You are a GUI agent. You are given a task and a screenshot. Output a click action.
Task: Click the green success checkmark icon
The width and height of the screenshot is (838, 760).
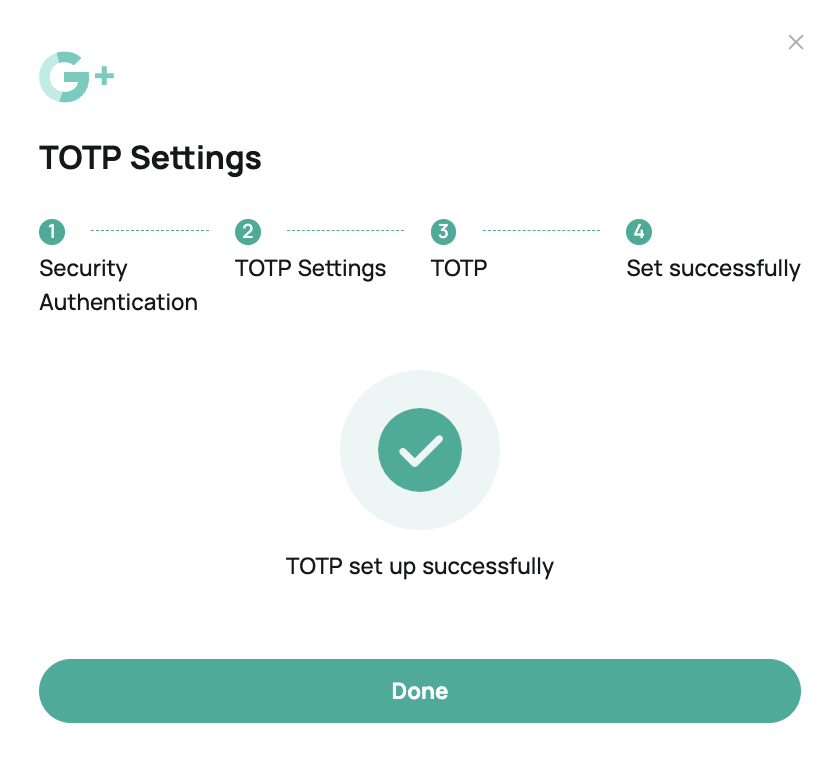point(420,450)
